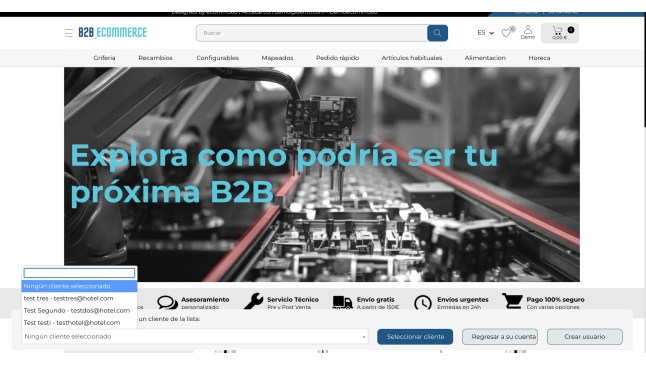Open the Demo user account icon

pos(528,32)
